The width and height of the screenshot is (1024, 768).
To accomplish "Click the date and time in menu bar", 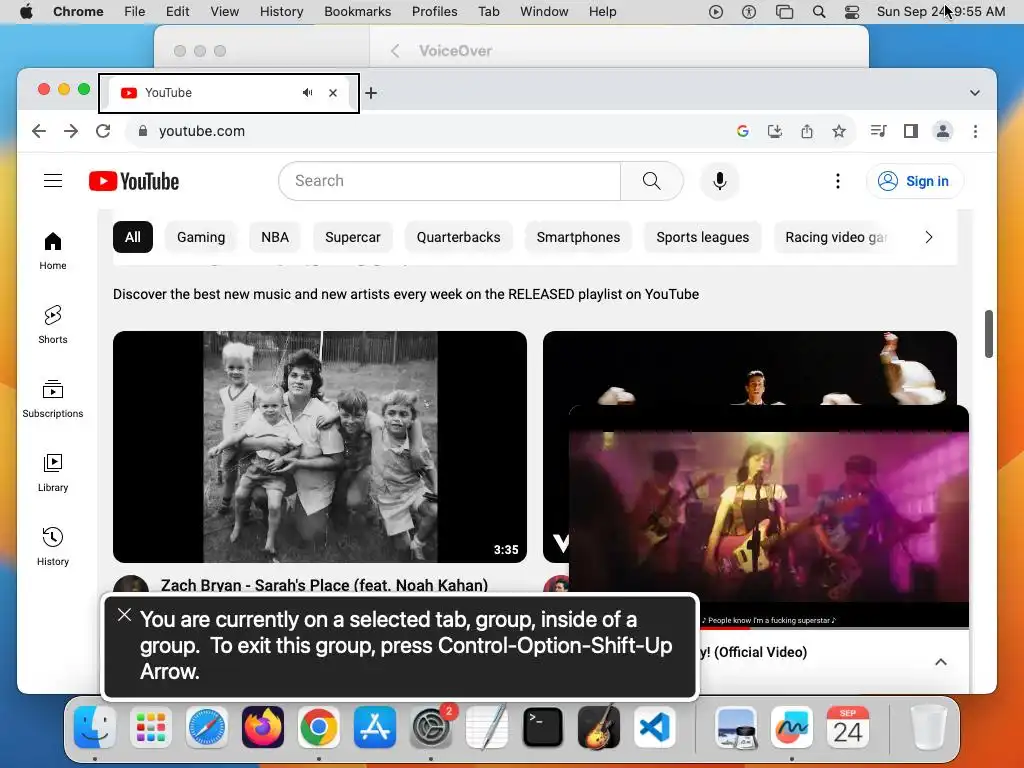I will tap(940, 12).
